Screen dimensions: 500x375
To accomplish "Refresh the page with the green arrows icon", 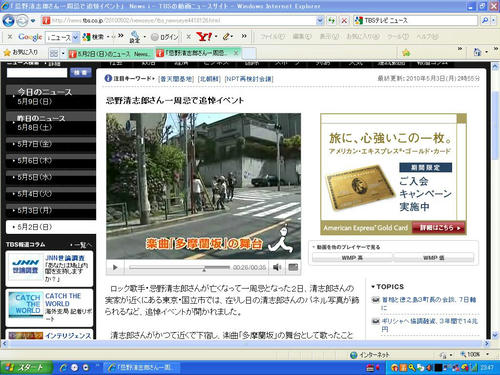I will 331,21.
